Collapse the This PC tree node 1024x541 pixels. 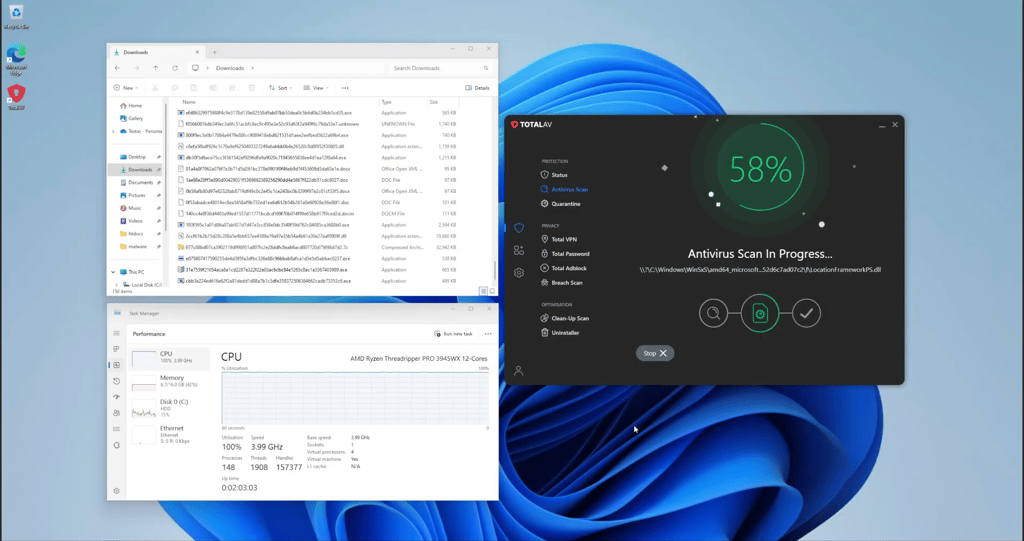[x=113, y=272]
